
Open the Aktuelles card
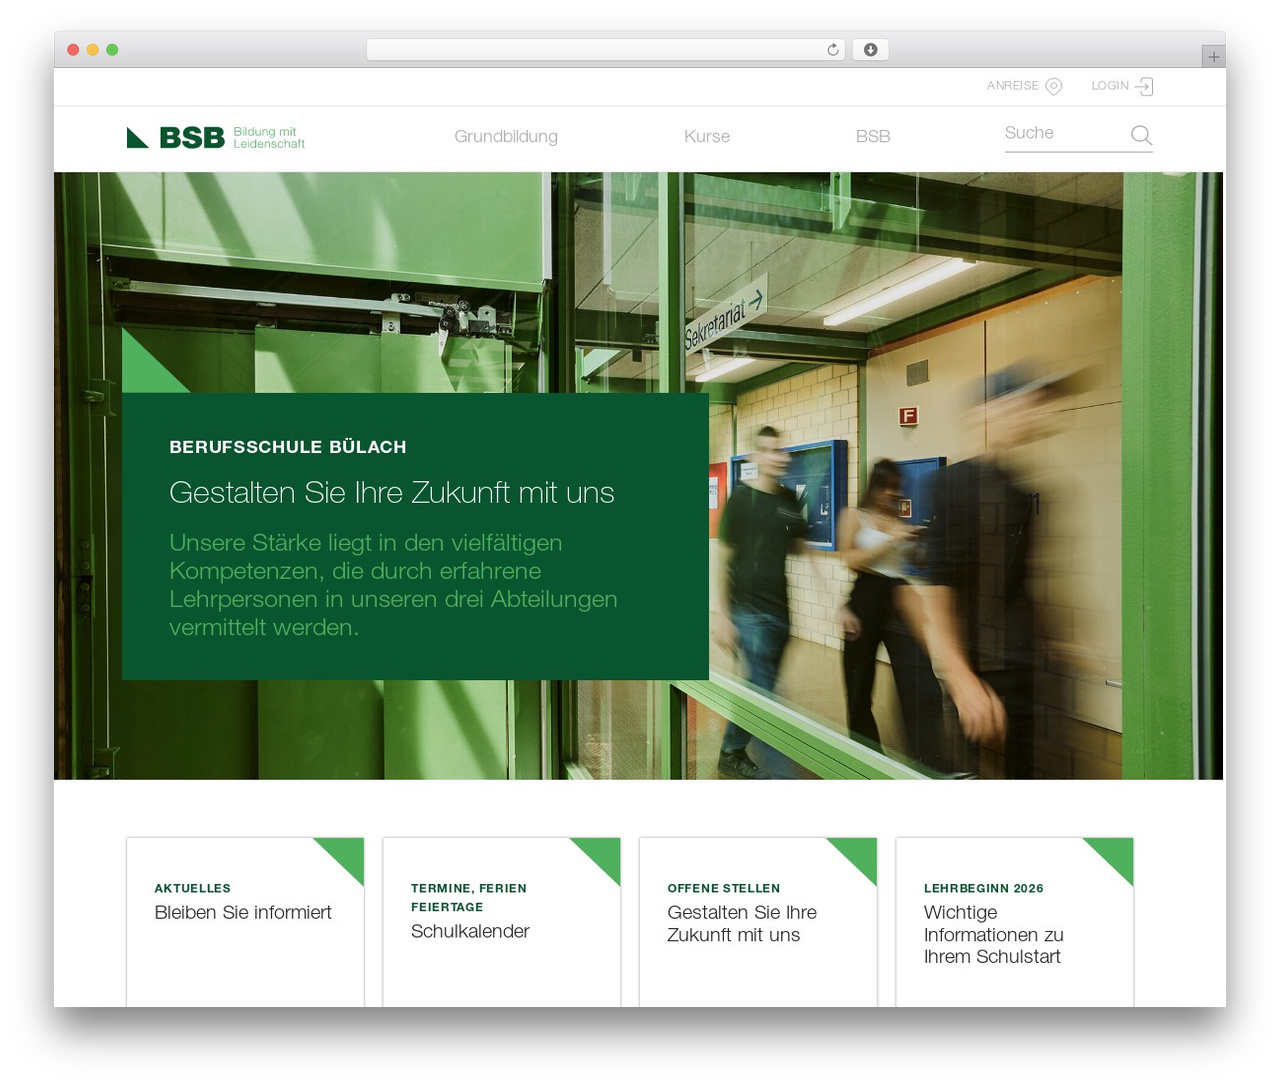click(x=245, y=922)
